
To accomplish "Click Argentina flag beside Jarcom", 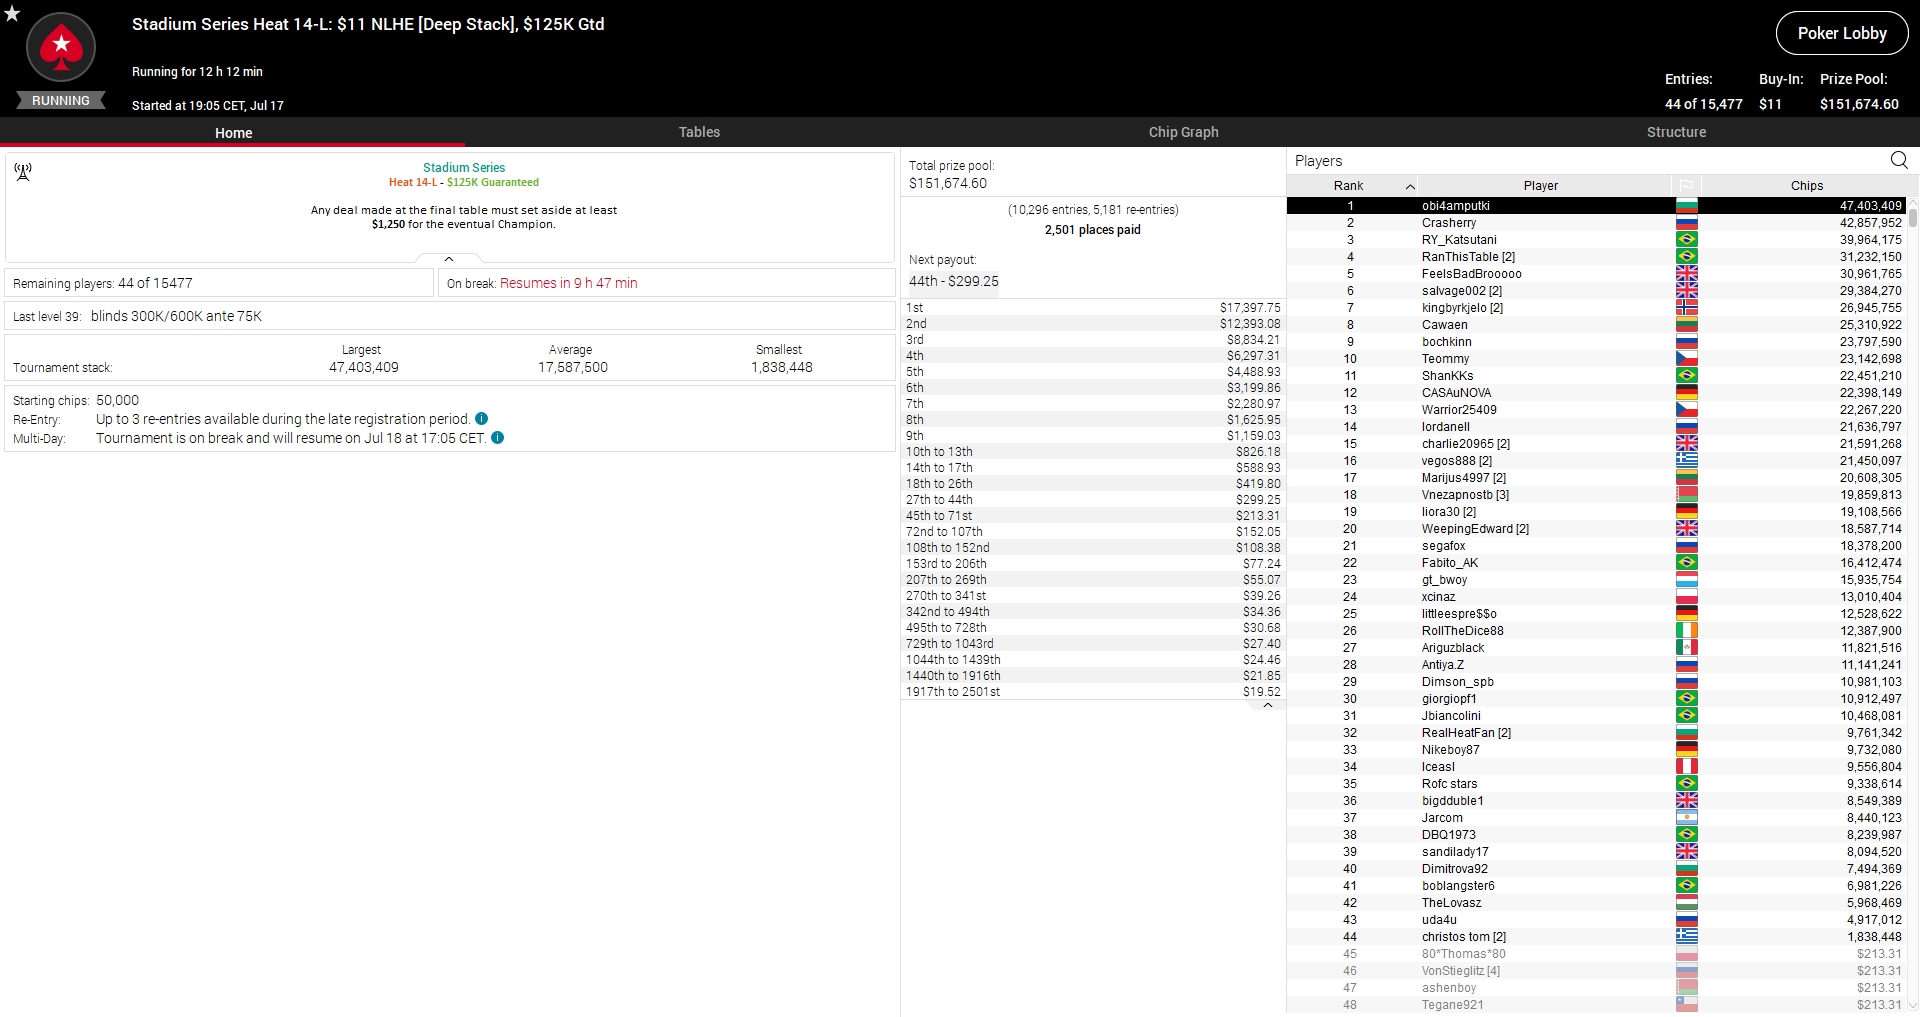I will (1687, 818).
